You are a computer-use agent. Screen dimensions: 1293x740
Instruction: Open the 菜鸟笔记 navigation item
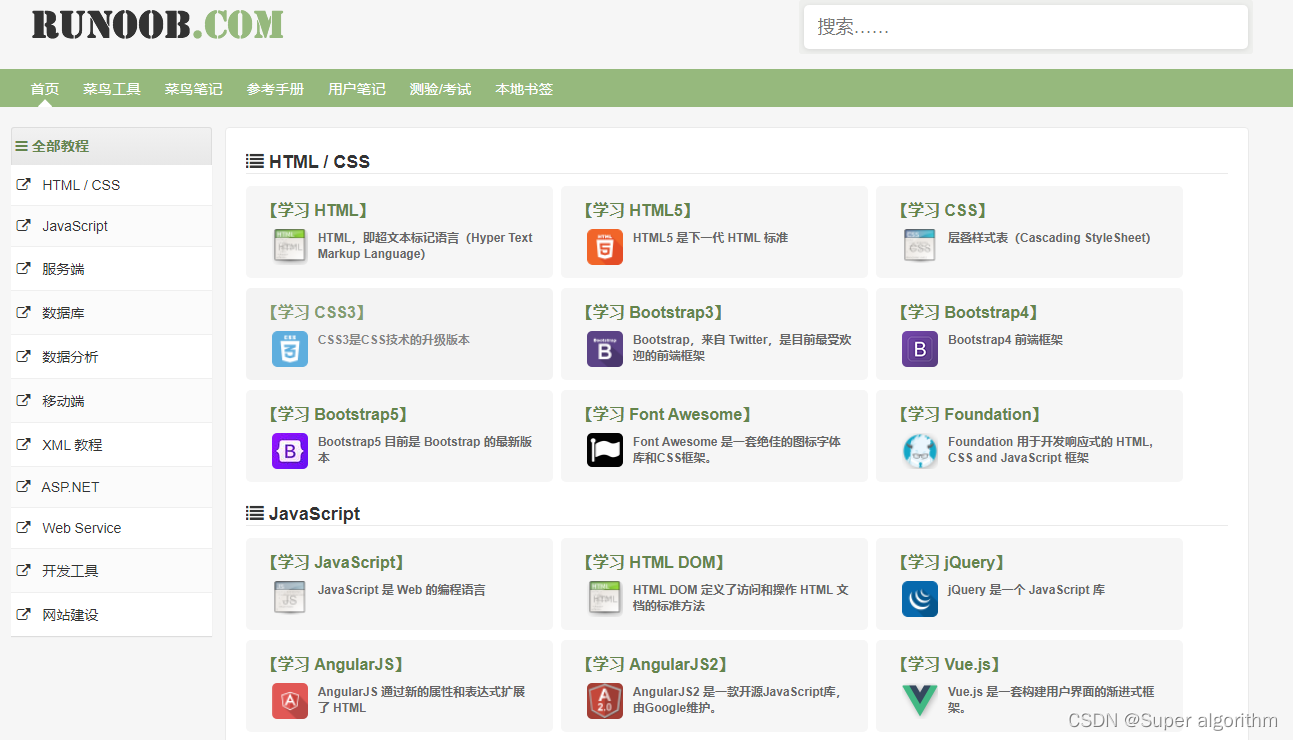click(194, 89)
